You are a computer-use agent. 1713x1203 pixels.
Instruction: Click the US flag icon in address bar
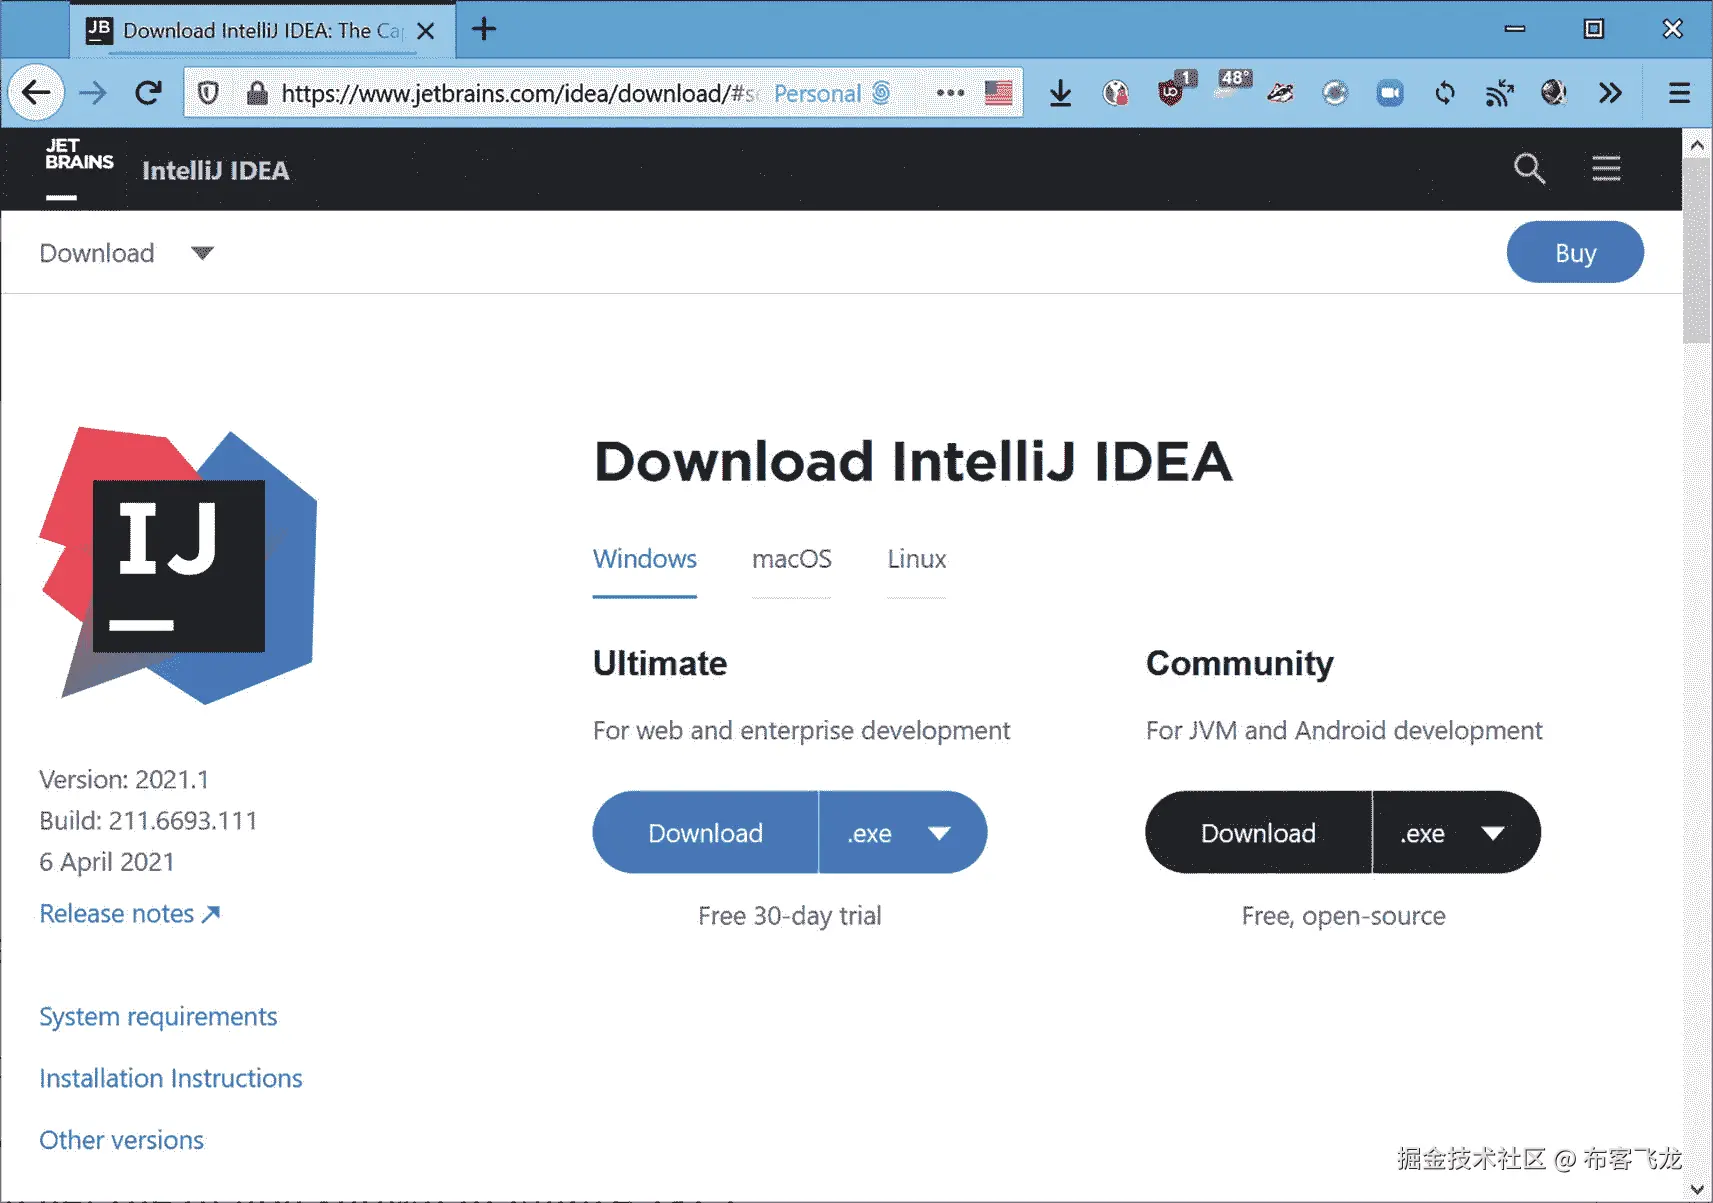click(998, 93)
